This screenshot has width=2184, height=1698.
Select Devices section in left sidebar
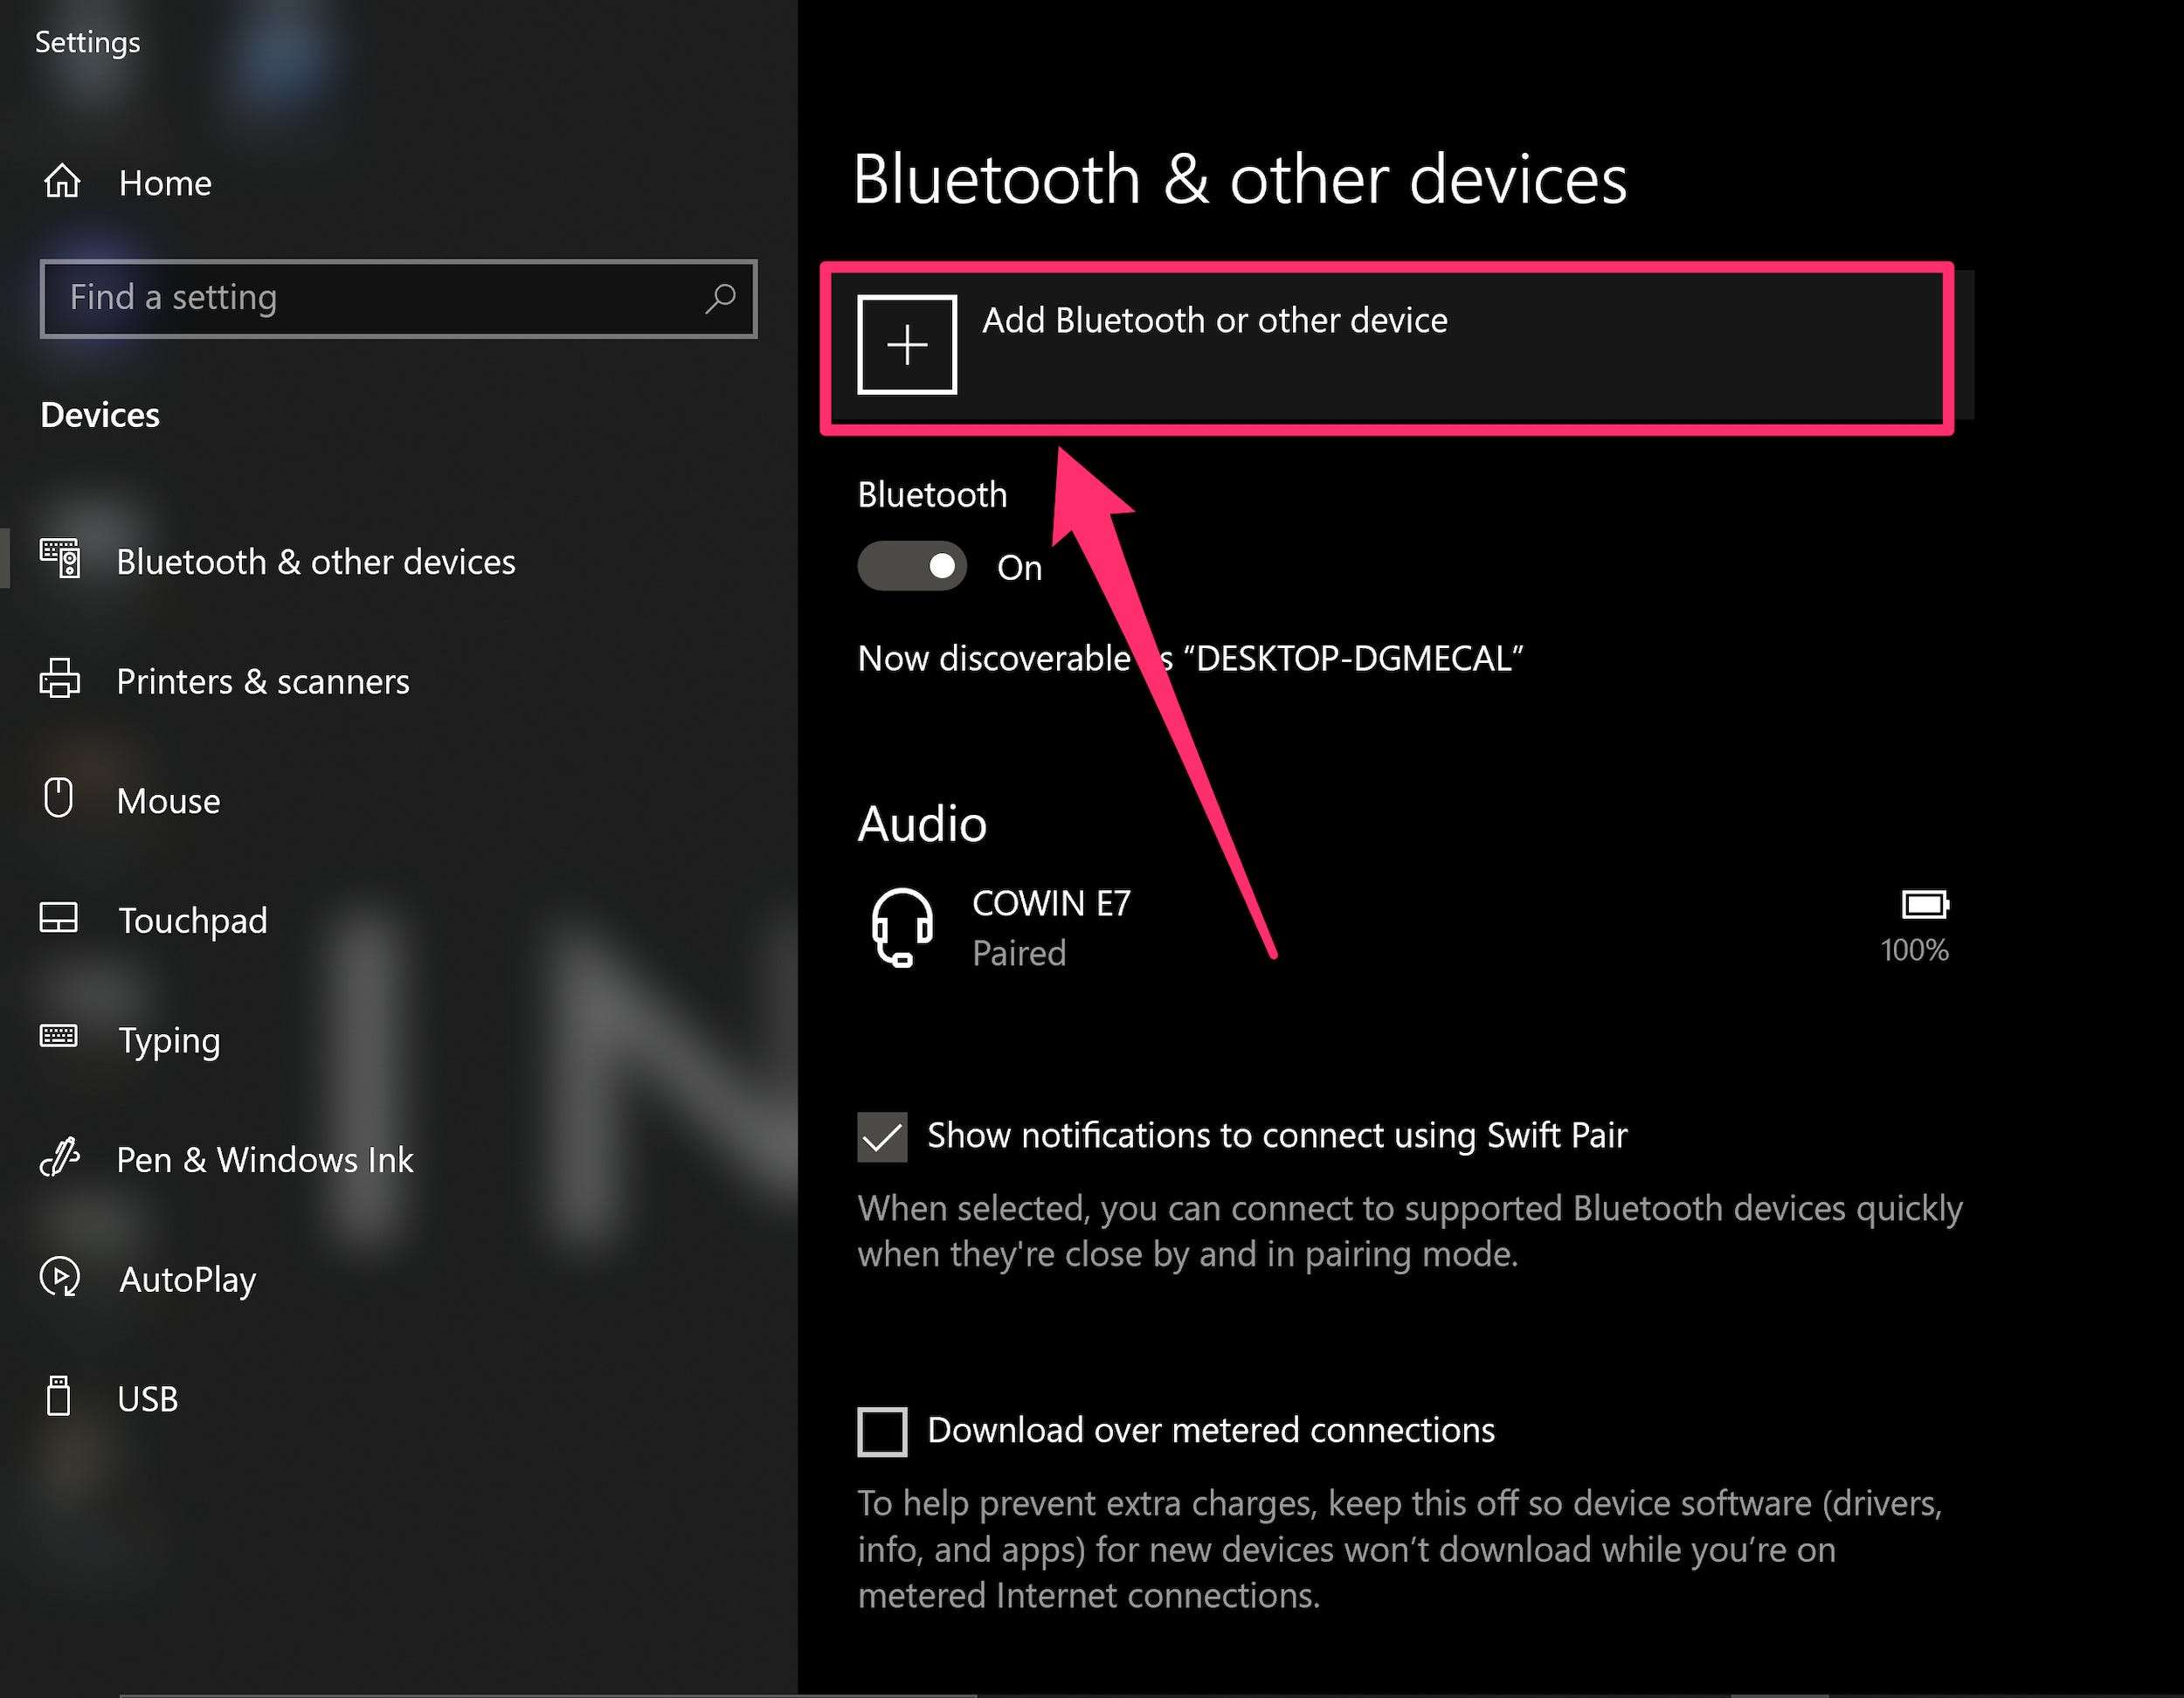[100, 411]
